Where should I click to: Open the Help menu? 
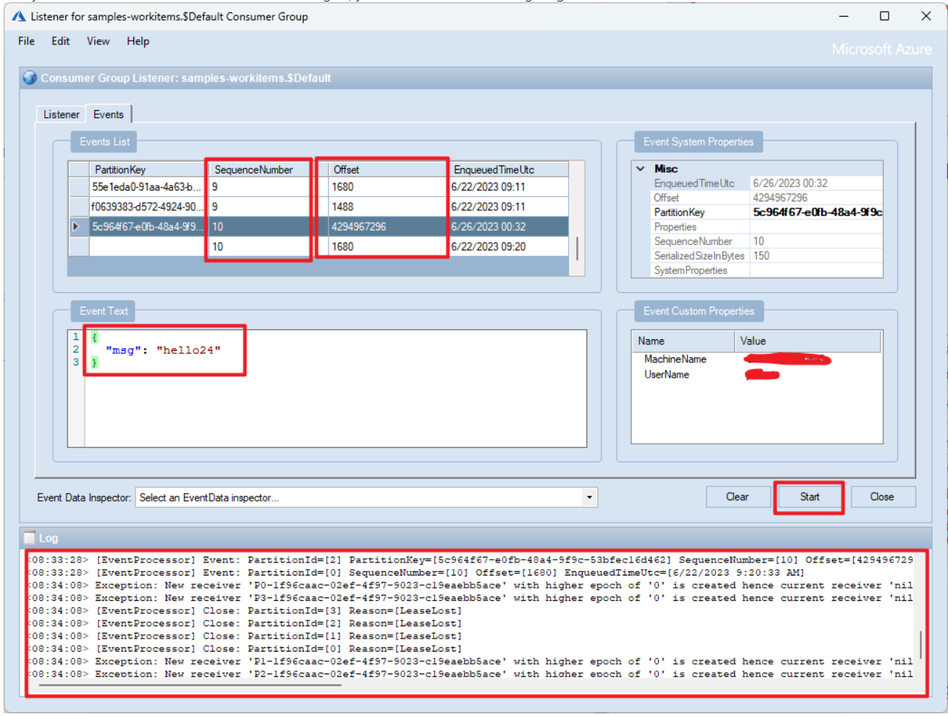click(x=138, y=41)
